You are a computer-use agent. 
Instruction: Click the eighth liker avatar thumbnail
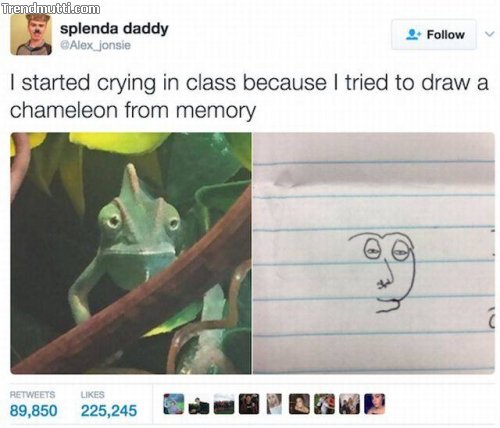pos(349,404)
